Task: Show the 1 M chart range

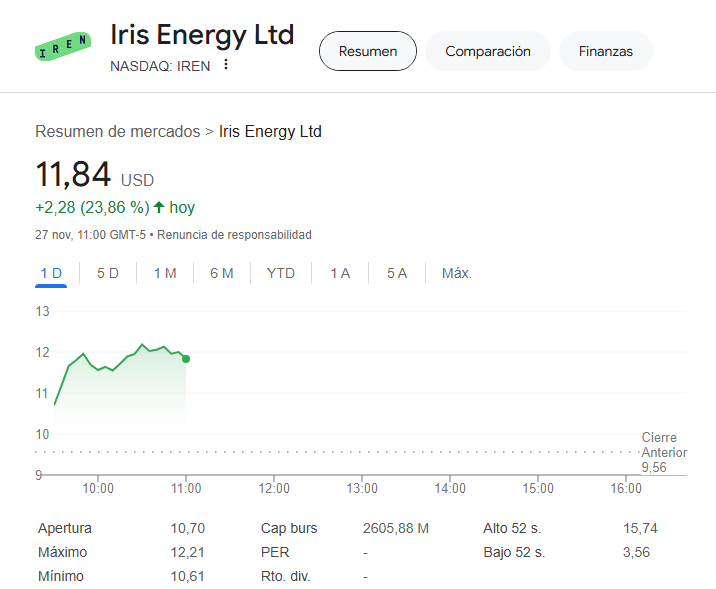Action: point(165,273)
